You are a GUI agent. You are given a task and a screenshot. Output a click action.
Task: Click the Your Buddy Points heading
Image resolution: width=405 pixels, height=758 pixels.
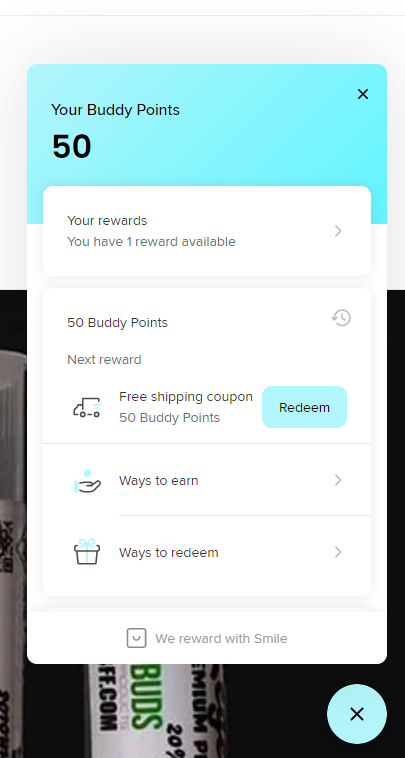[116, 110]
